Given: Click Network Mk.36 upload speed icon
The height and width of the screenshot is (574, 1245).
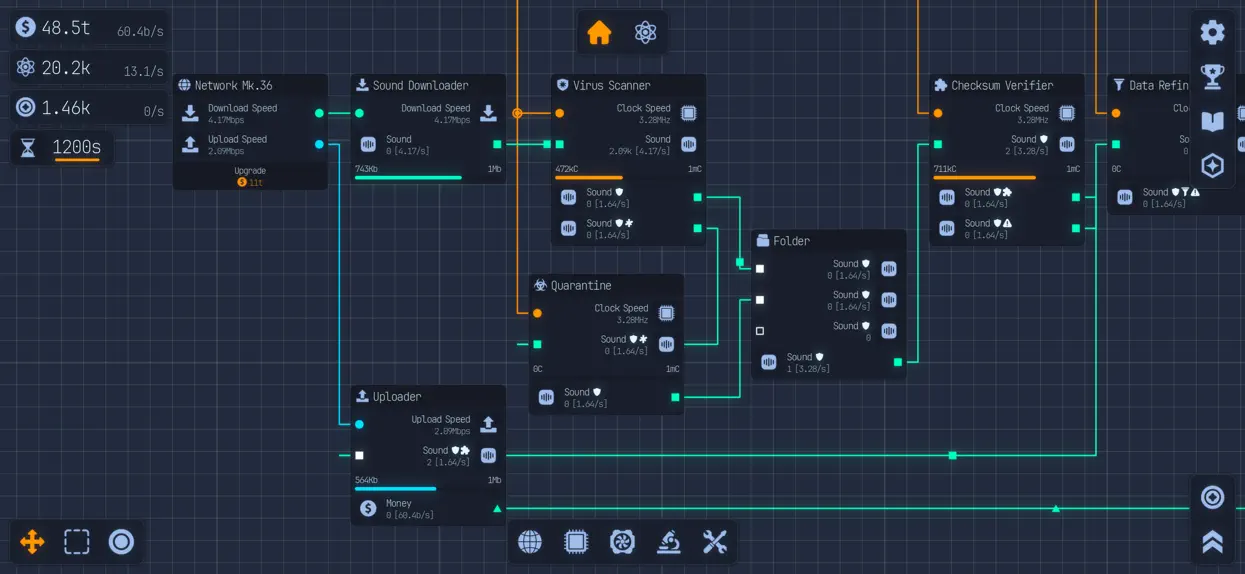Looking at the screenshot, I should (190, 145).
